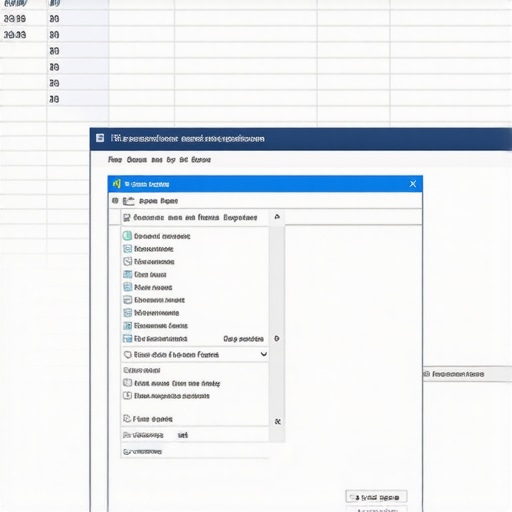The height and width of the screenshot is (512, 512).
Task: Select the first spreadsheet cell under the left column header
Action: click(x=23, y=19)
